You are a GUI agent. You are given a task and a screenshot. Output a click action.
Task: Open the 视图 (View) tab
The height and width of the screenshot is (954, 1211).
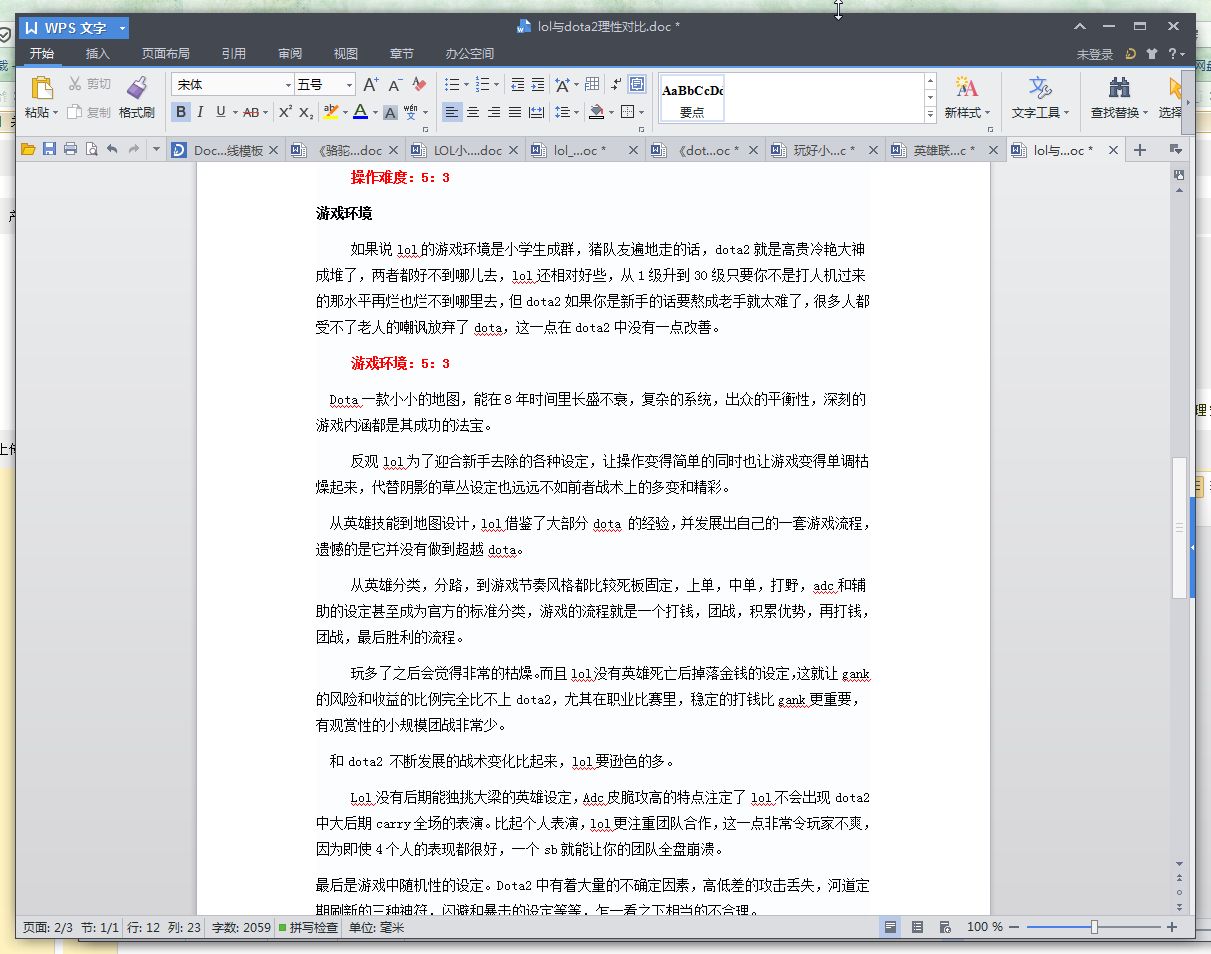click(346, 54)
